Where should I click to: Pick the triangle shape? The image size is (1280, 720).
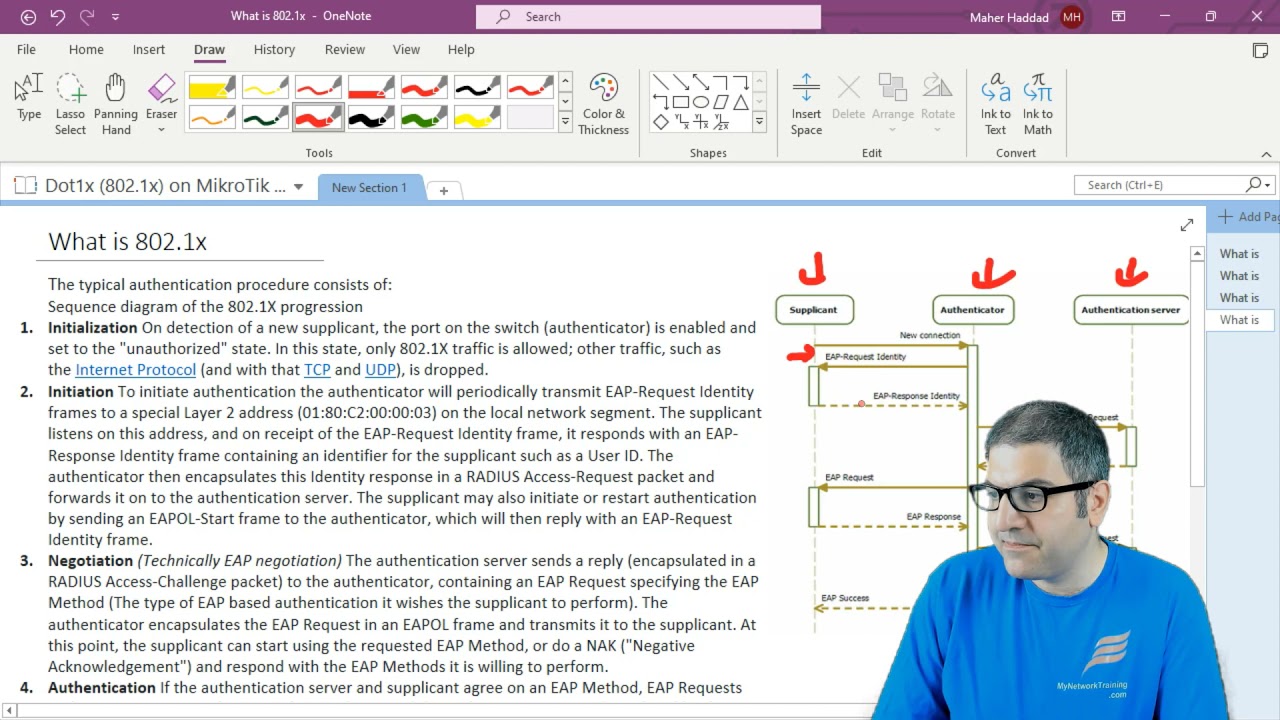coord(741,102)
